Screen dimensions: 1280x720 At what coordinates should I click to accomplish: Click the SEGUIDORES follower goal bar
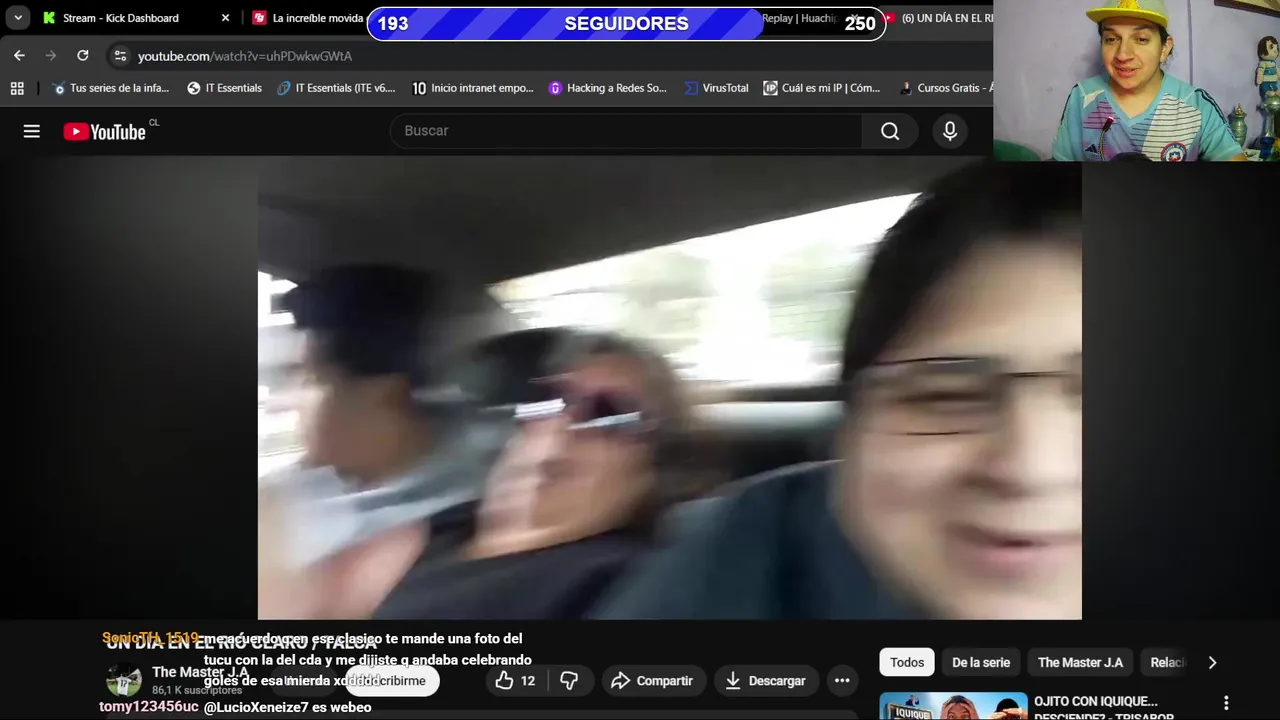[626, 23]
